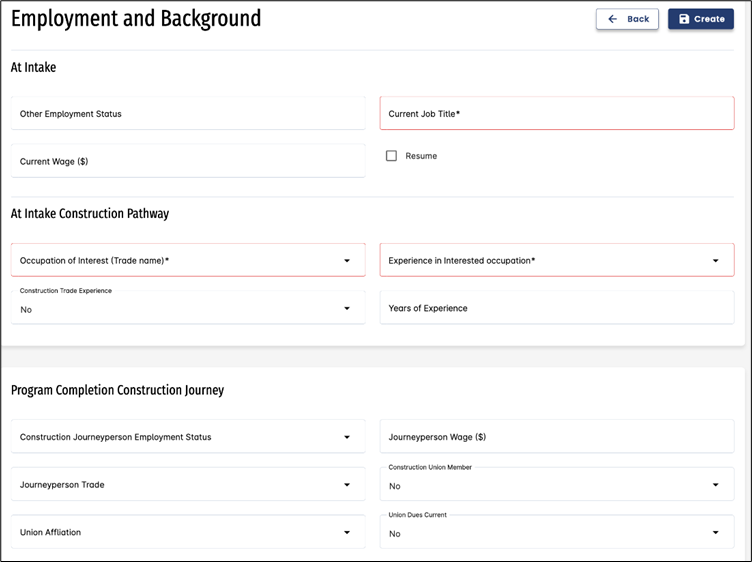Open the Construction Union Member dropdown

click(x=557, y=484)
